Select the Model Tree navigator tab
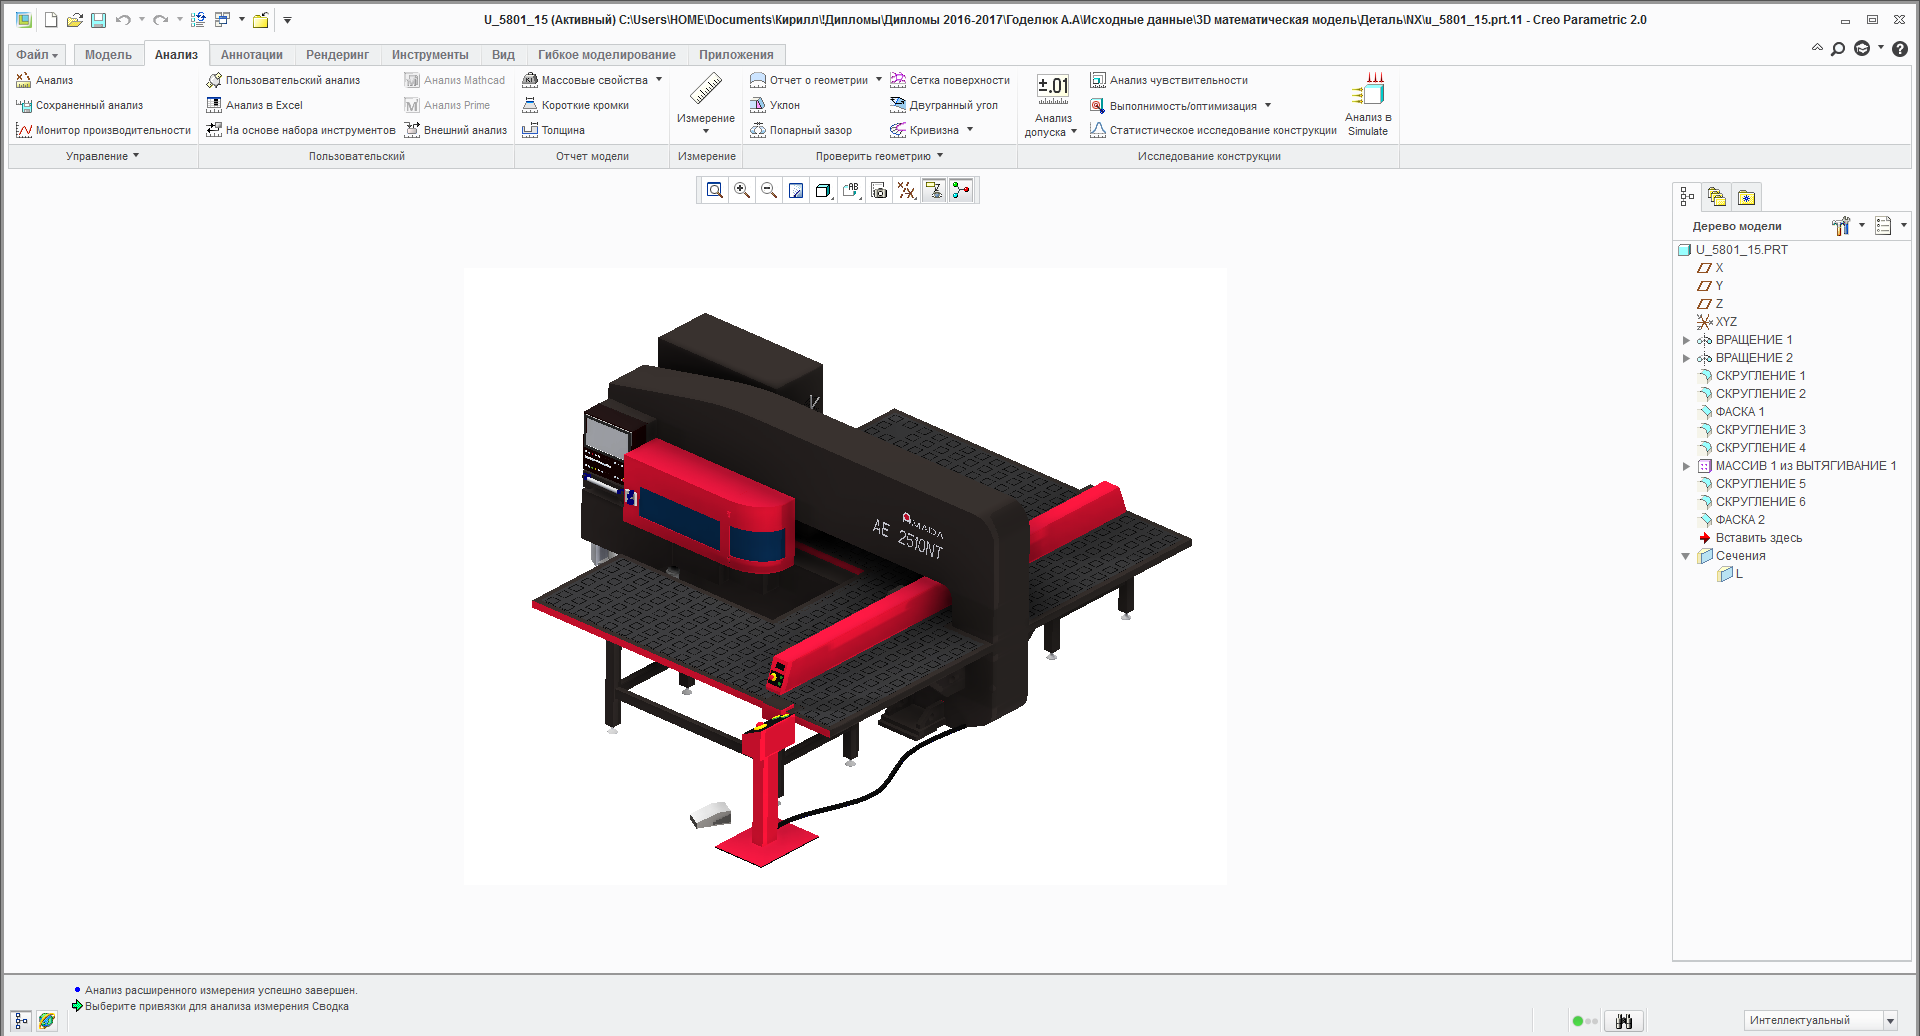This screenshot has width=1920, height=1036. tap(1688, 197)
